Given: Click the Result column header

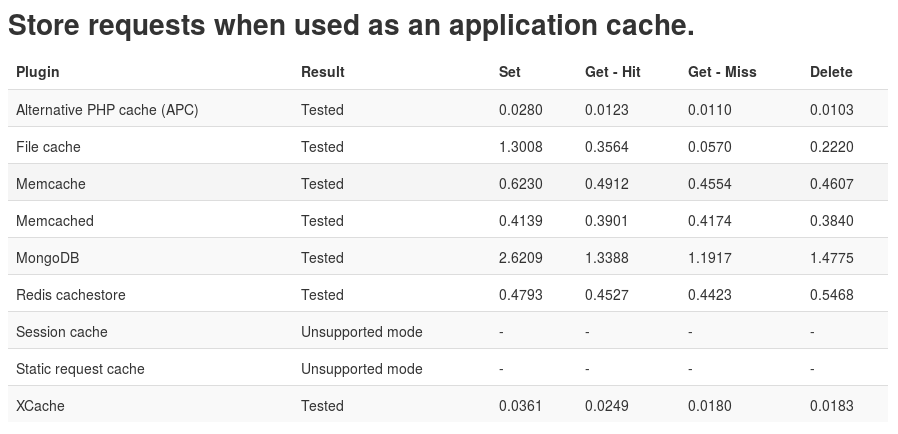Looking at the screenshot, I should click(x=323, y=72).
